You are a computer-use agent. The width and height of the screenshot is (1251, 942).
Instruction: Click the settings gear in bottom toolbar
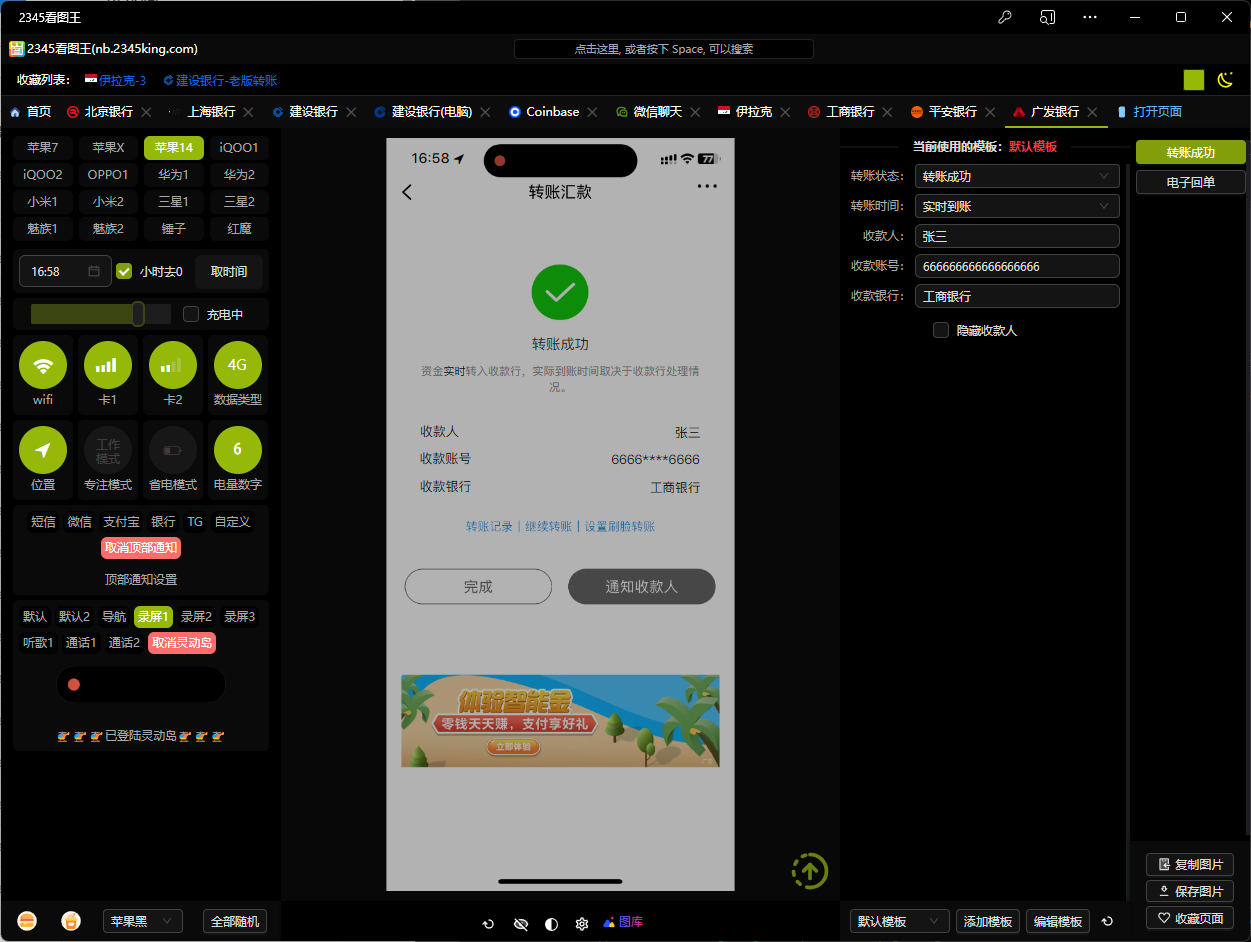pos(581,923)
